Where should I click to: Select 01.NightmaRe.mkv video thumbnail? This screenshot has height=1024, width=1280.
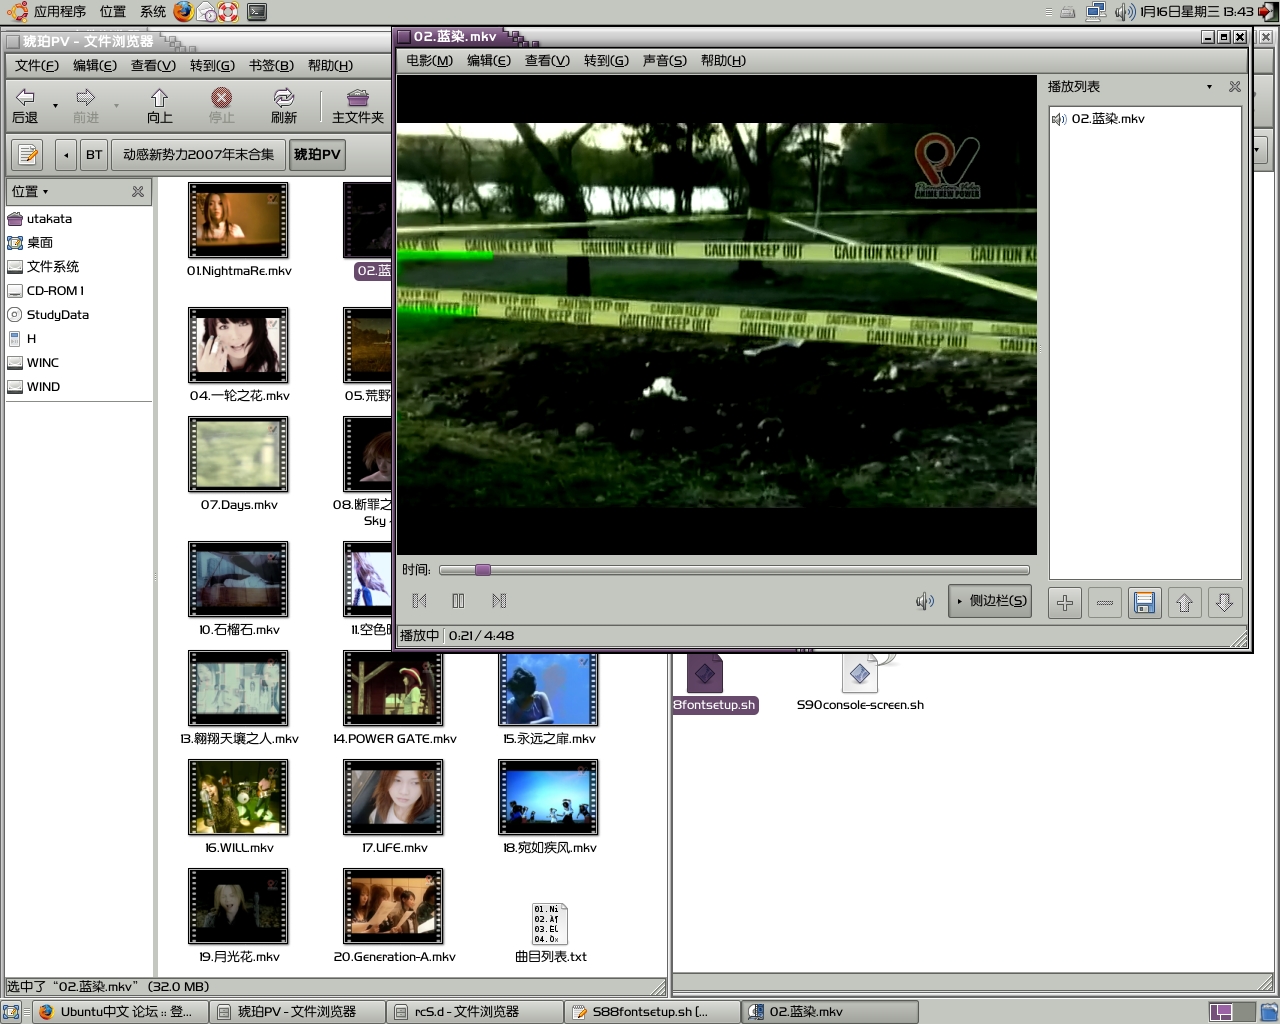pyautogui.click(x=238, y=220)
